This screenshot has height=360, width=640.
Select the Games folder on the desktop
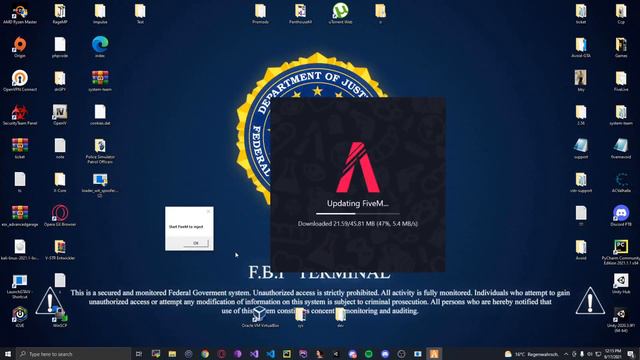point(621,47)
